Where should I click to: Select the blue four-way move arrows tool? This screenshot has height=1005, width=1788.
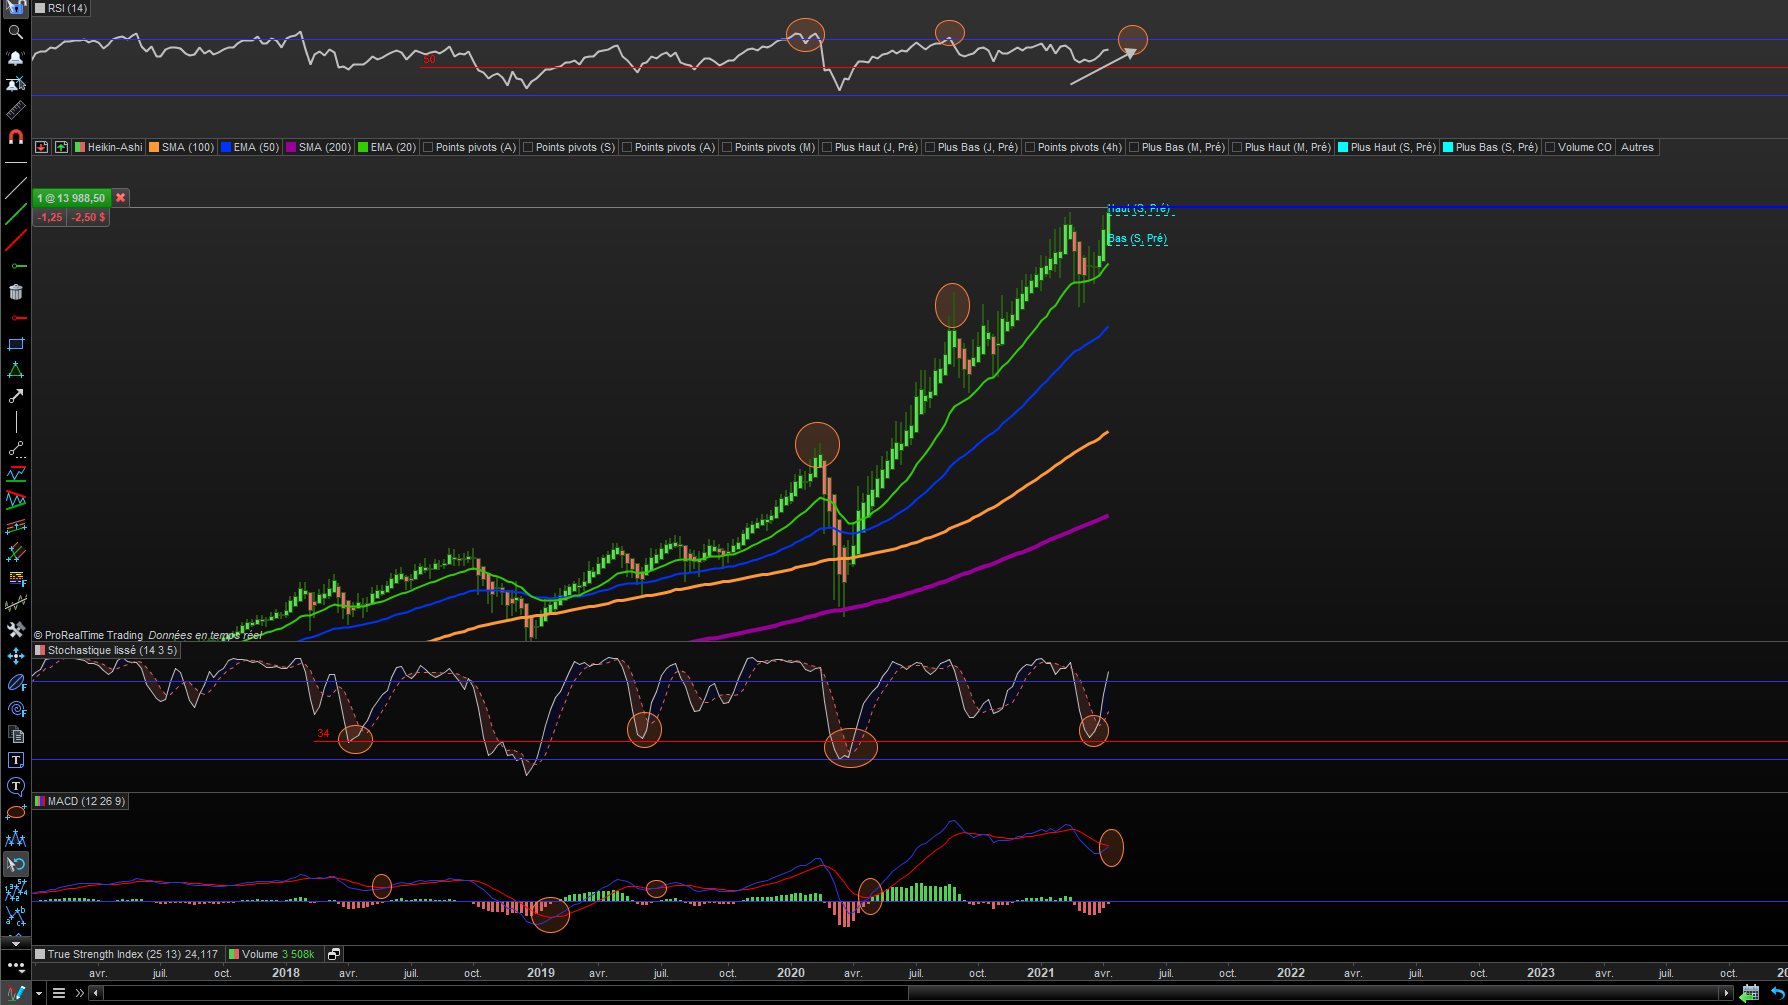tap(15, 656)
